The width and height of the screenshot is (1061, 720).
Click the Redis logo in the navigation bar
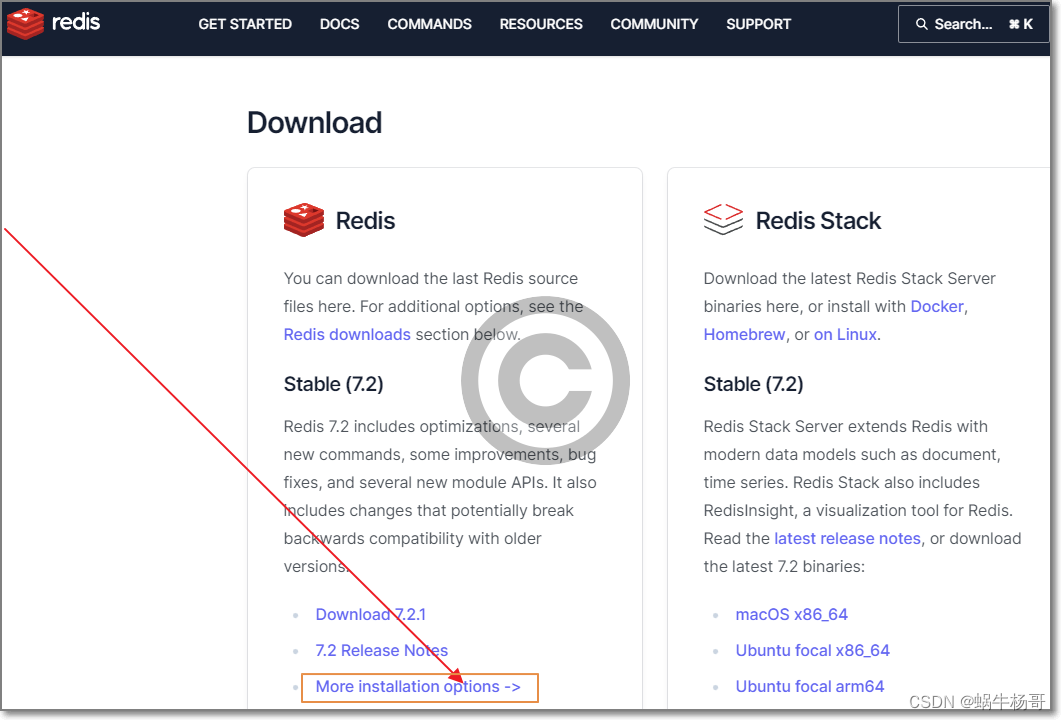coord(53,23)
